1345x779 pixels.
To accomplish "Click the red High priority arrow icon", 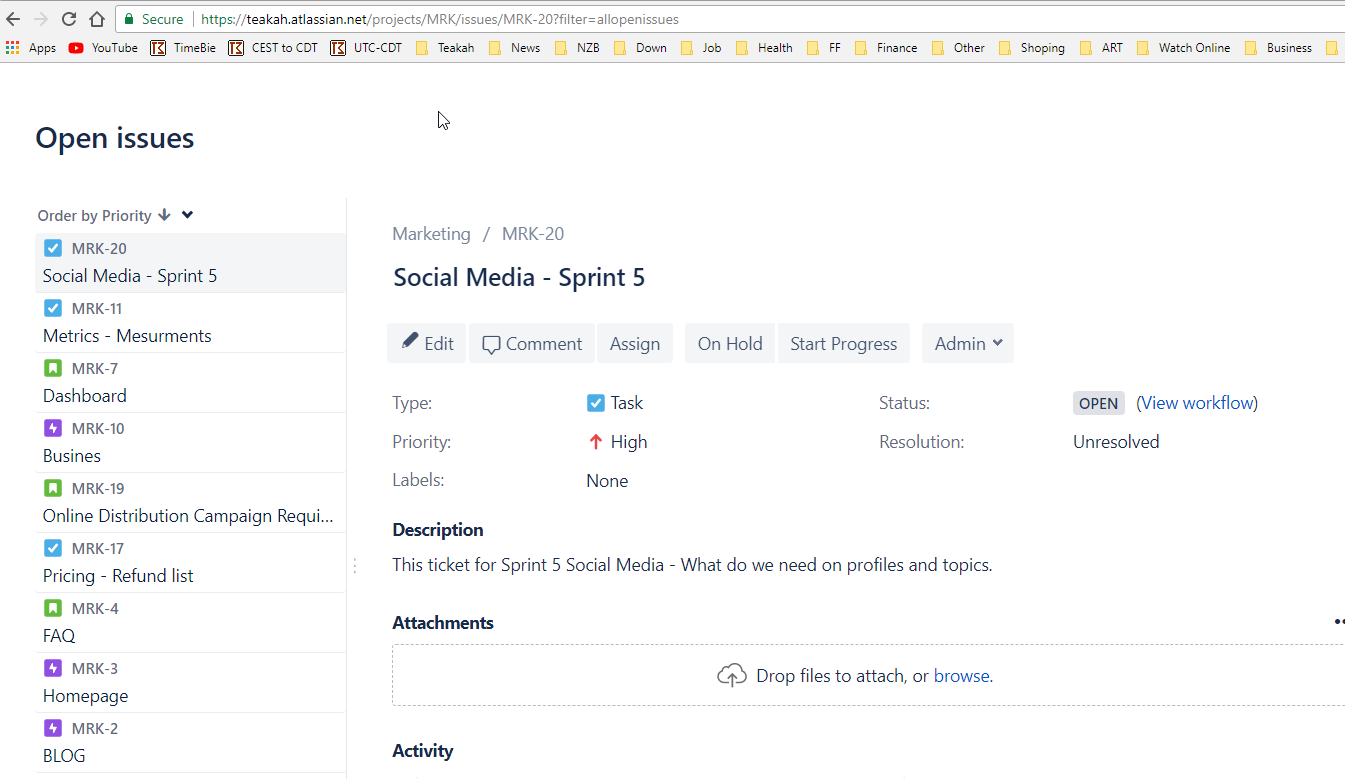I will (597, 441).
